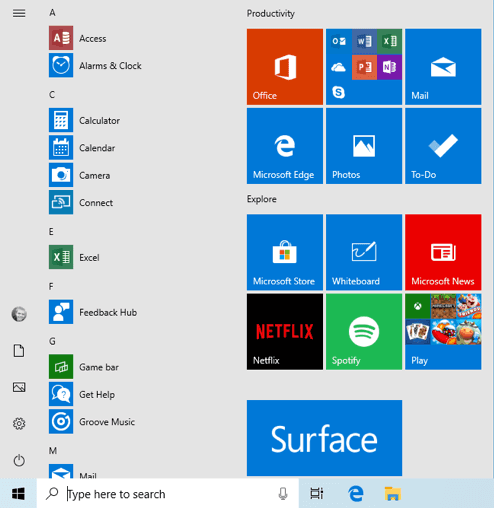Click the letter A section header

[52, 13]
